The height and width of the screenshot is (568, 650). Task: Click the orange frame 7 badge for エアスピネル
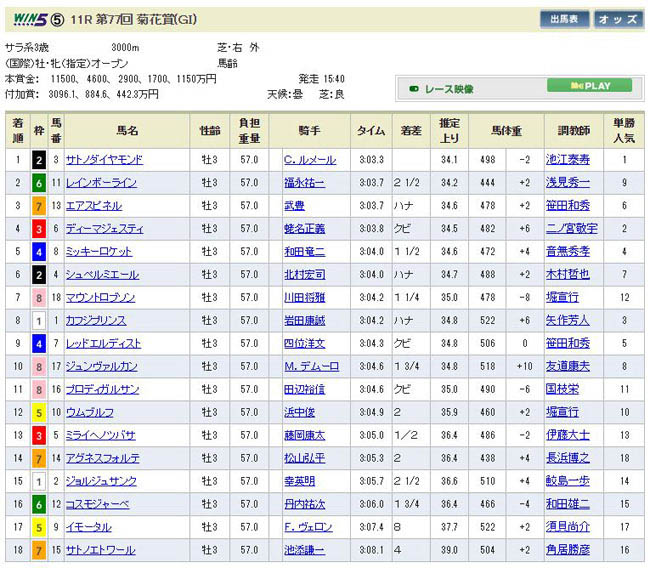(x=37, y=206)
